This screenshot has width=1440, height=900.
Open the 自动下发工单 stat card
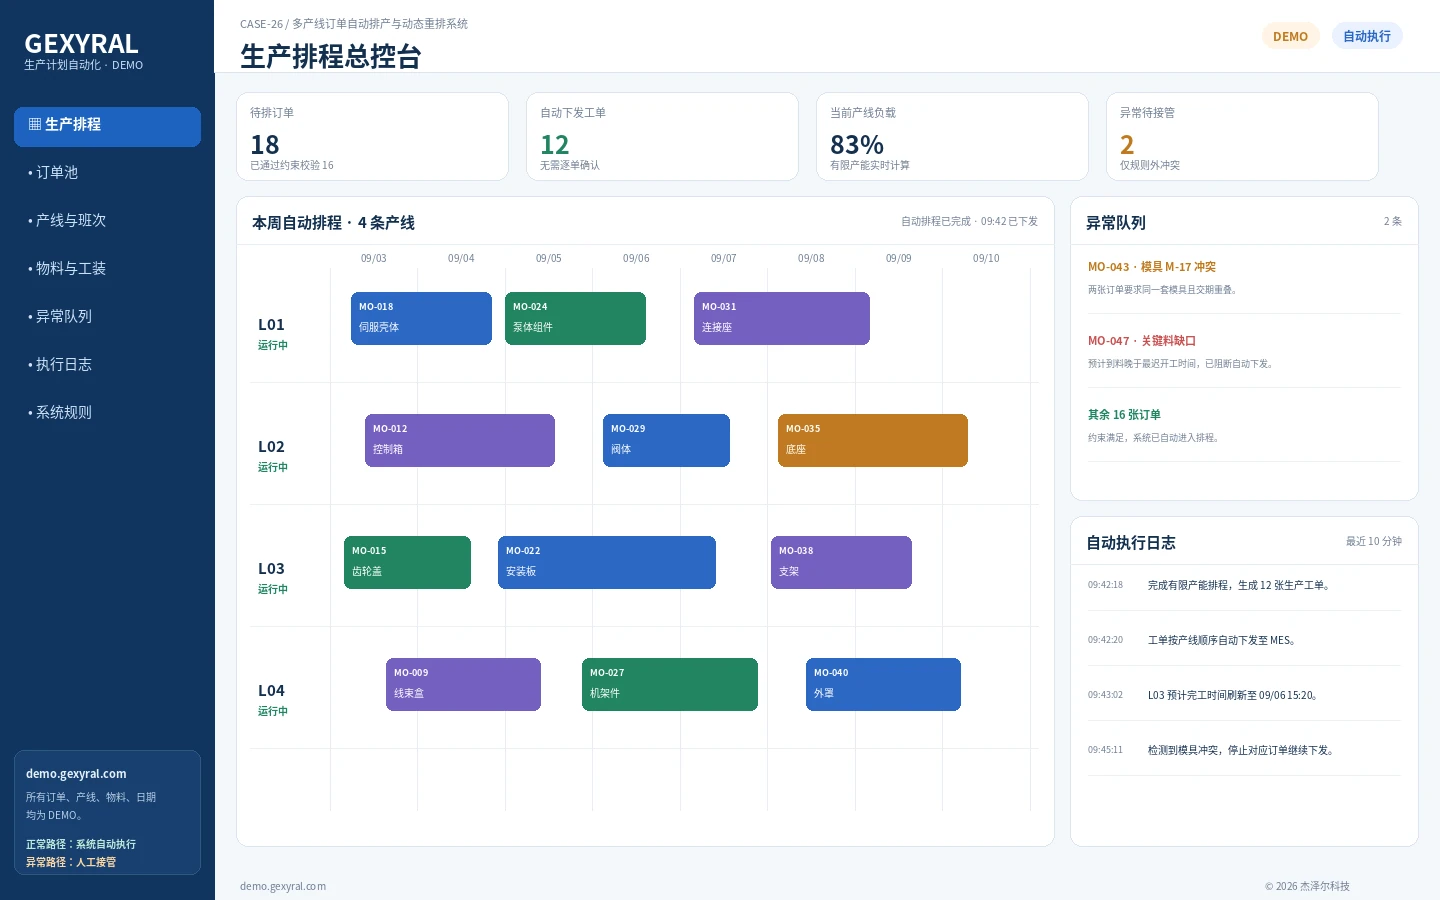pos(662,137)
